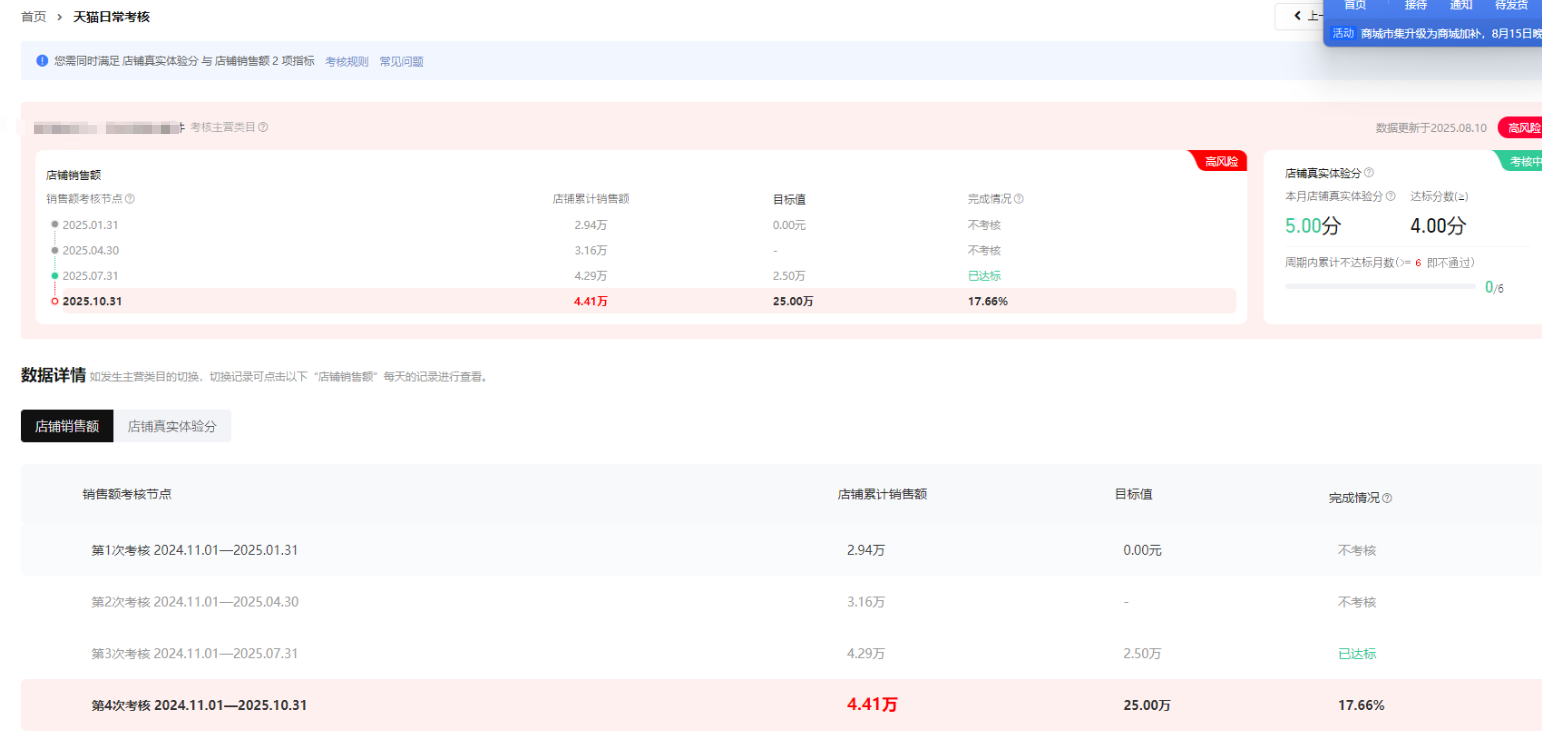Open 接待 in the top floating bar
This screenshot has width=1542, height=747.
[1415, 5]
